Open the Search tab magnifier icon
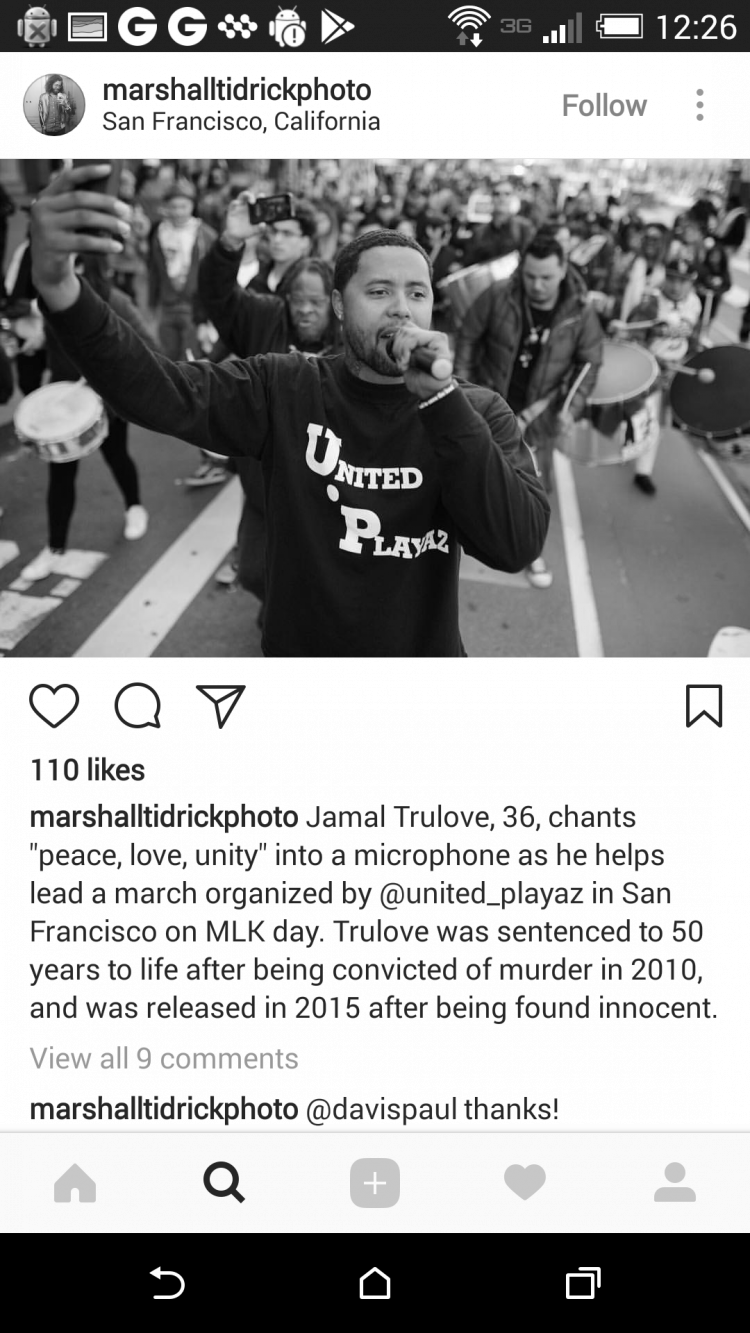 [224, 1184]
